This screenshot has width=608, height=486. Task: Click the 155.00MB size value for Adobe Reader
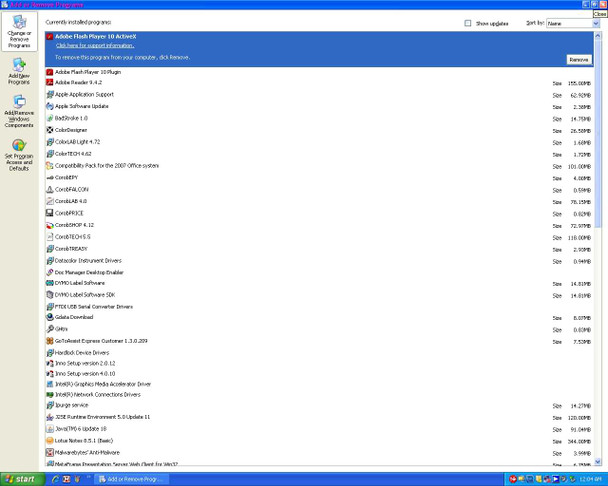coord(579,83)
